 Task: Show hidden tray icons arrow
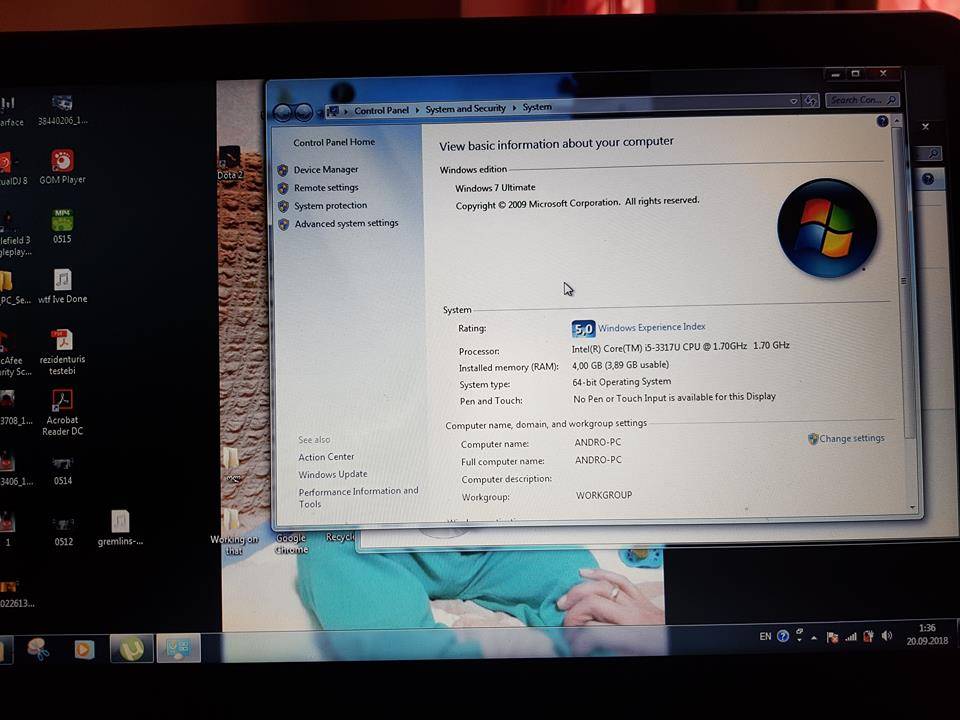814,638
